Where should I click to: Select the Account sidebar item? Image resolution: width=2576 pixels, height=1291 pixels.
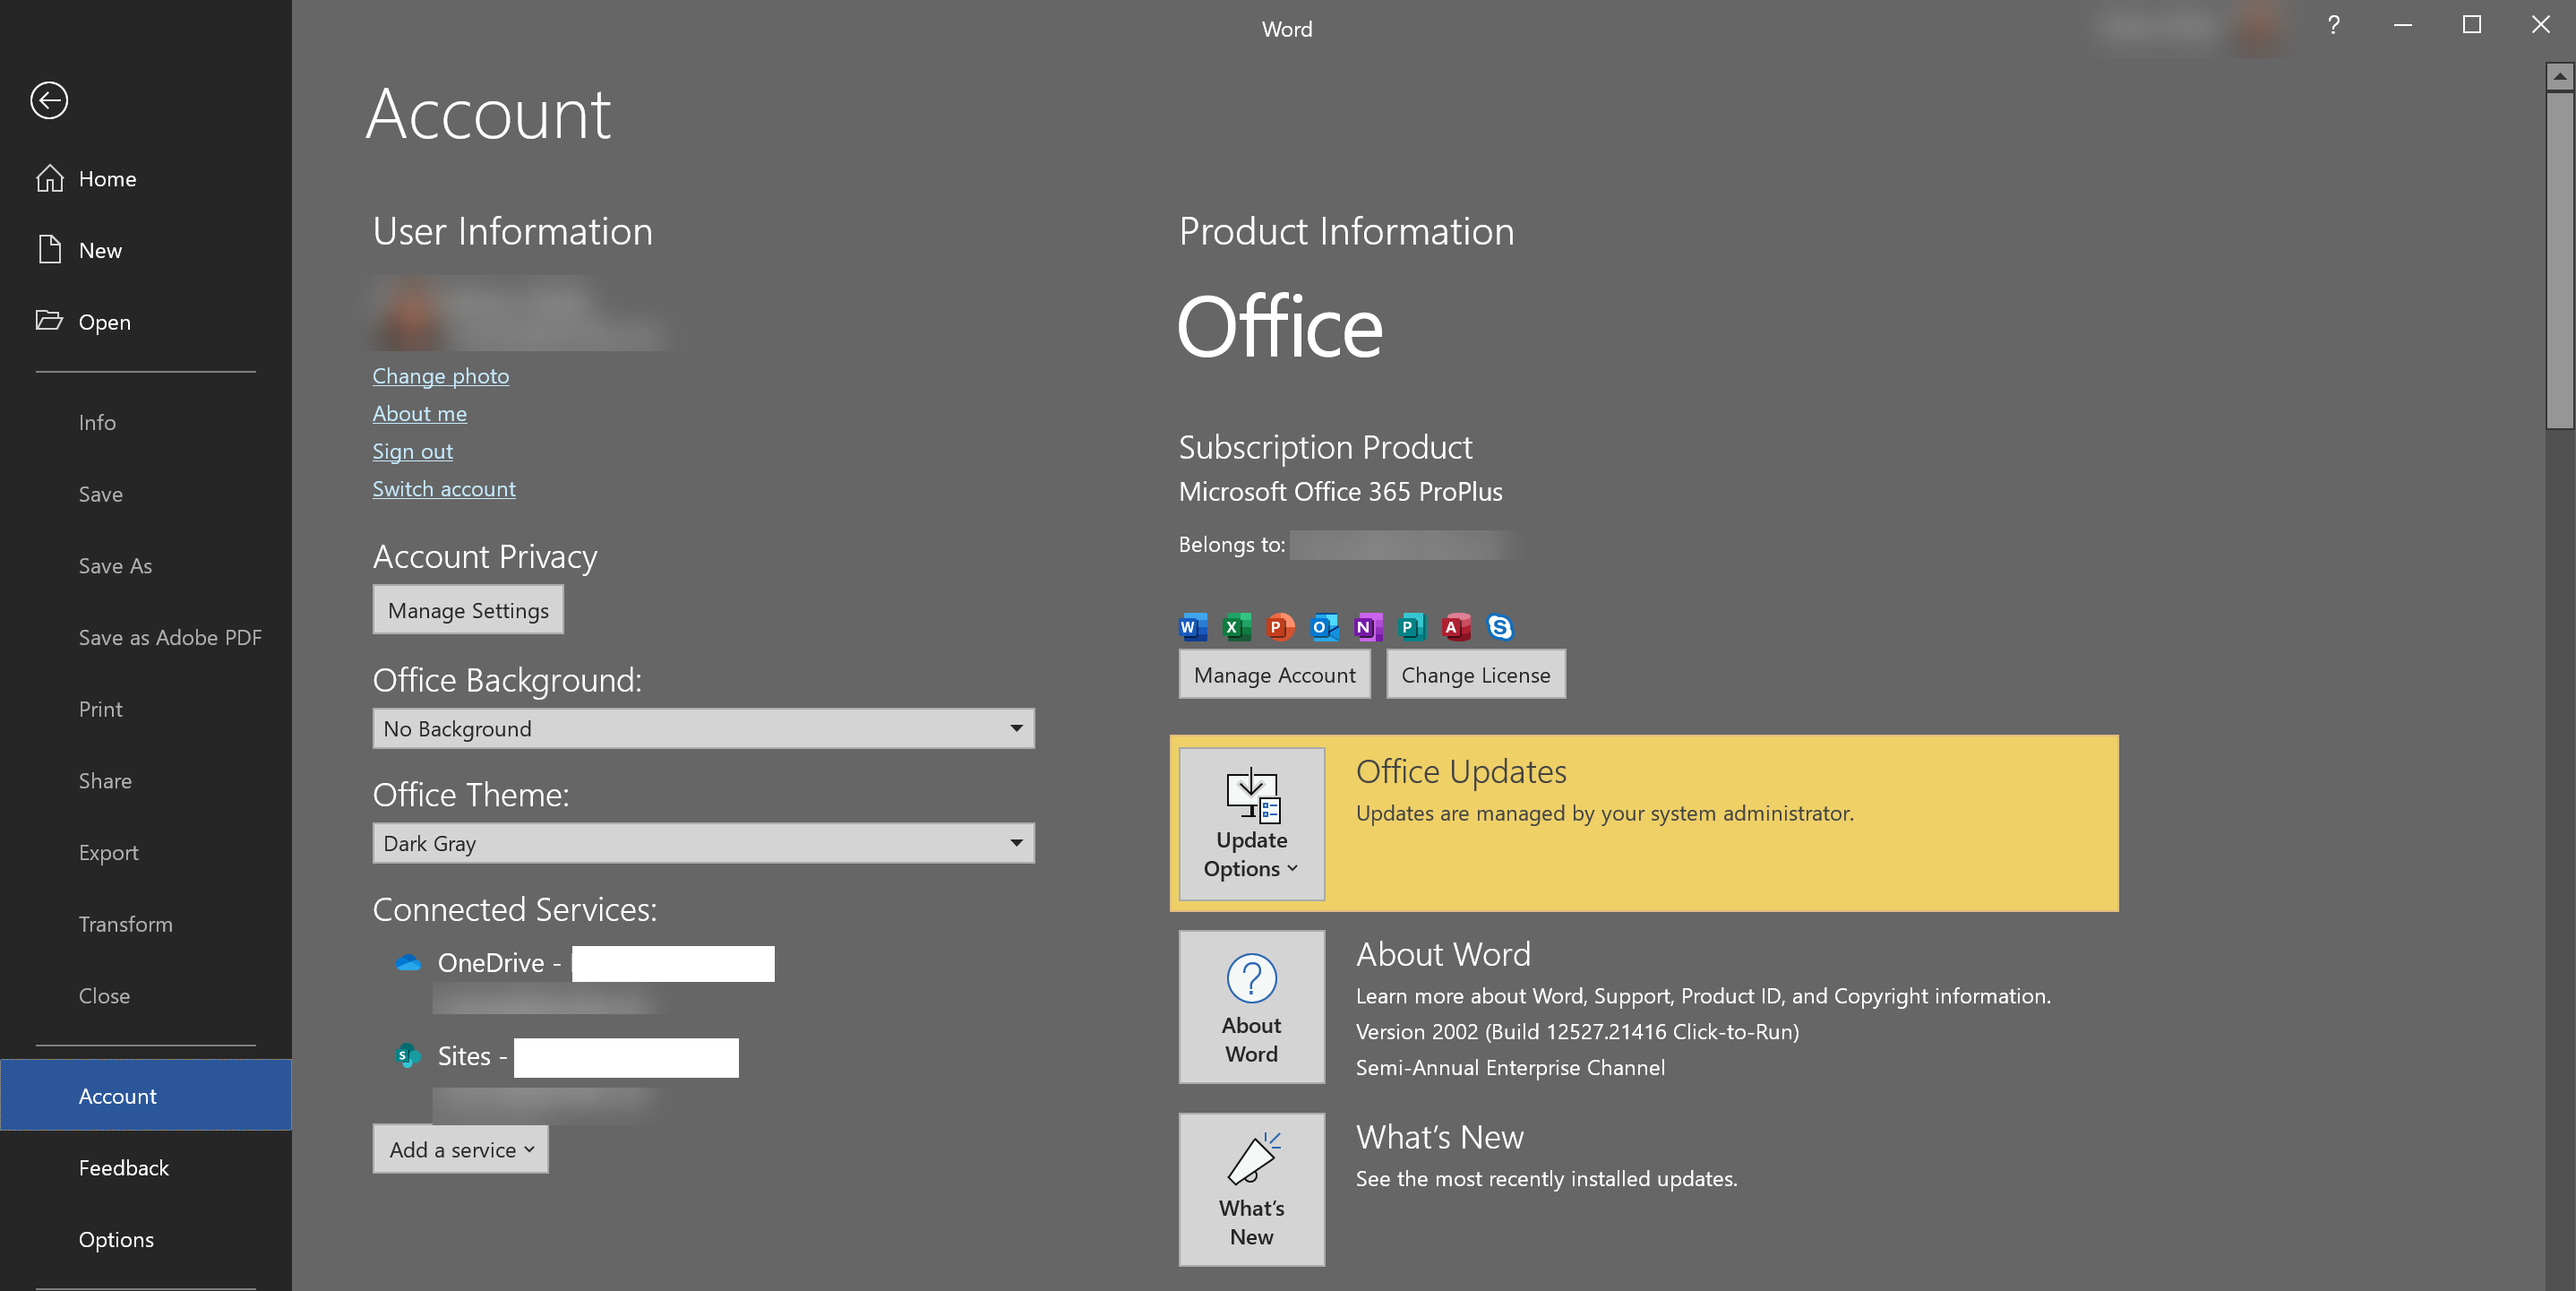(145, 1096)
